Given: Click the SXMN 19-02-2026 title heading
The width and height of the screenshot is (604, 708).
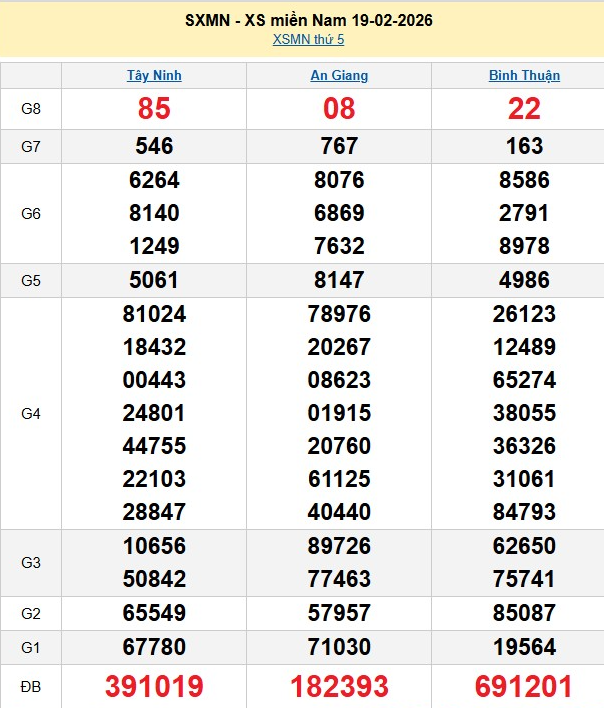Looking at the screenshot, I should (308, 20).
